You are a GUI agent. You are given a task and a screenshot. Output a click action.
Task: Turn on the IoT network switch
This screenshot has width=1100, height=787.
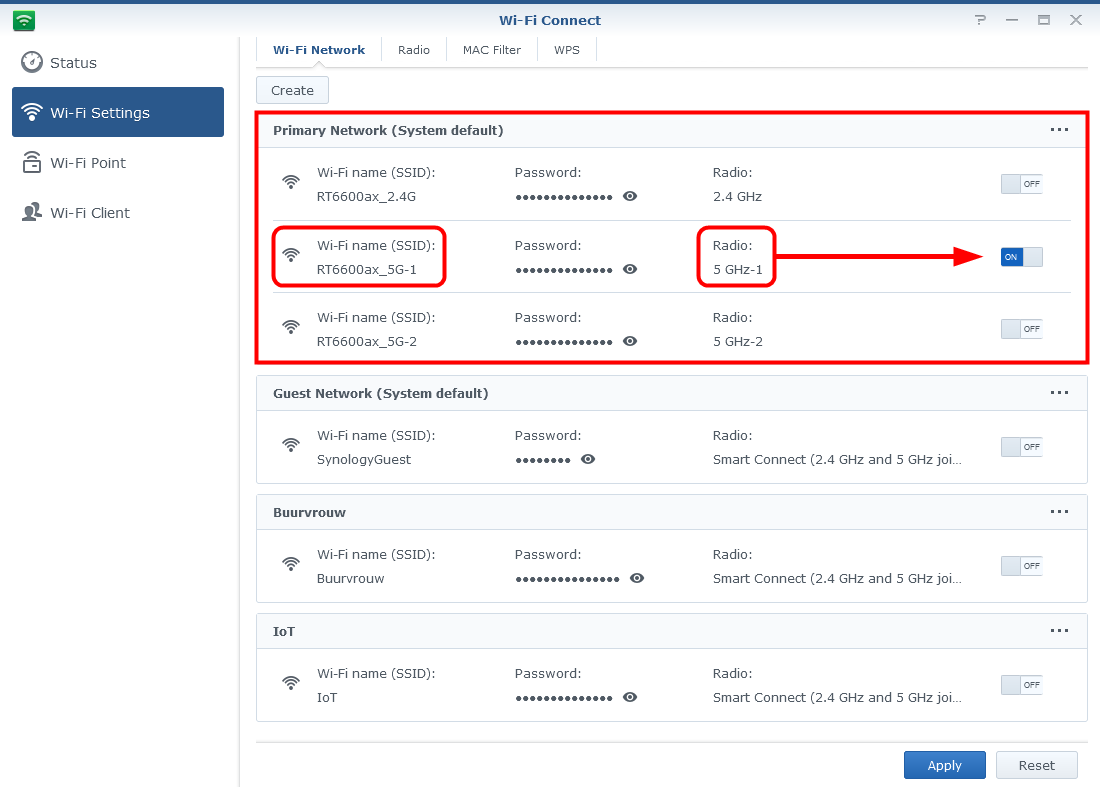click(x=1021, y=685)
